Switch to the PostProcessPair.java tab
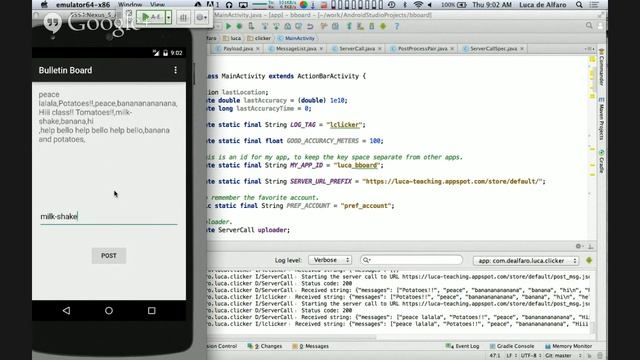Viewport: 640px width, 360px height. 422,49
